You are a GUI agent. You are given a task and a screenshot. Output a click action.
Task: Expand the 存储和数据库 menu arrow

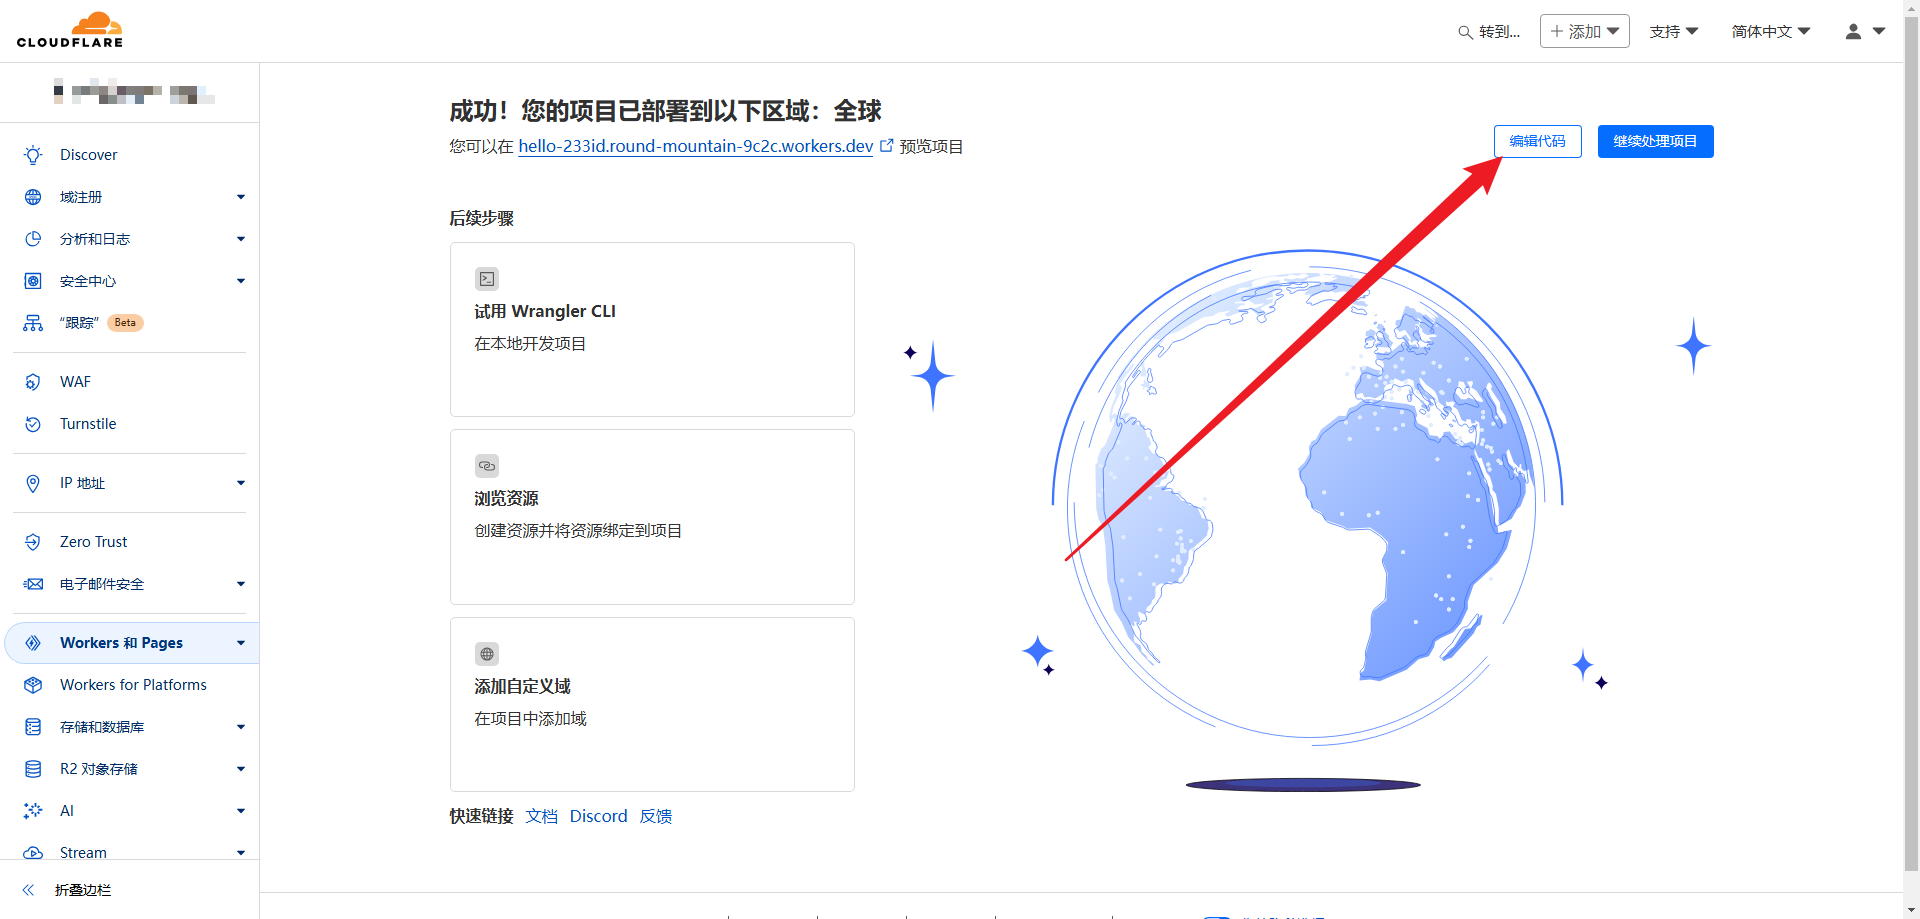(x=241, y=727)
